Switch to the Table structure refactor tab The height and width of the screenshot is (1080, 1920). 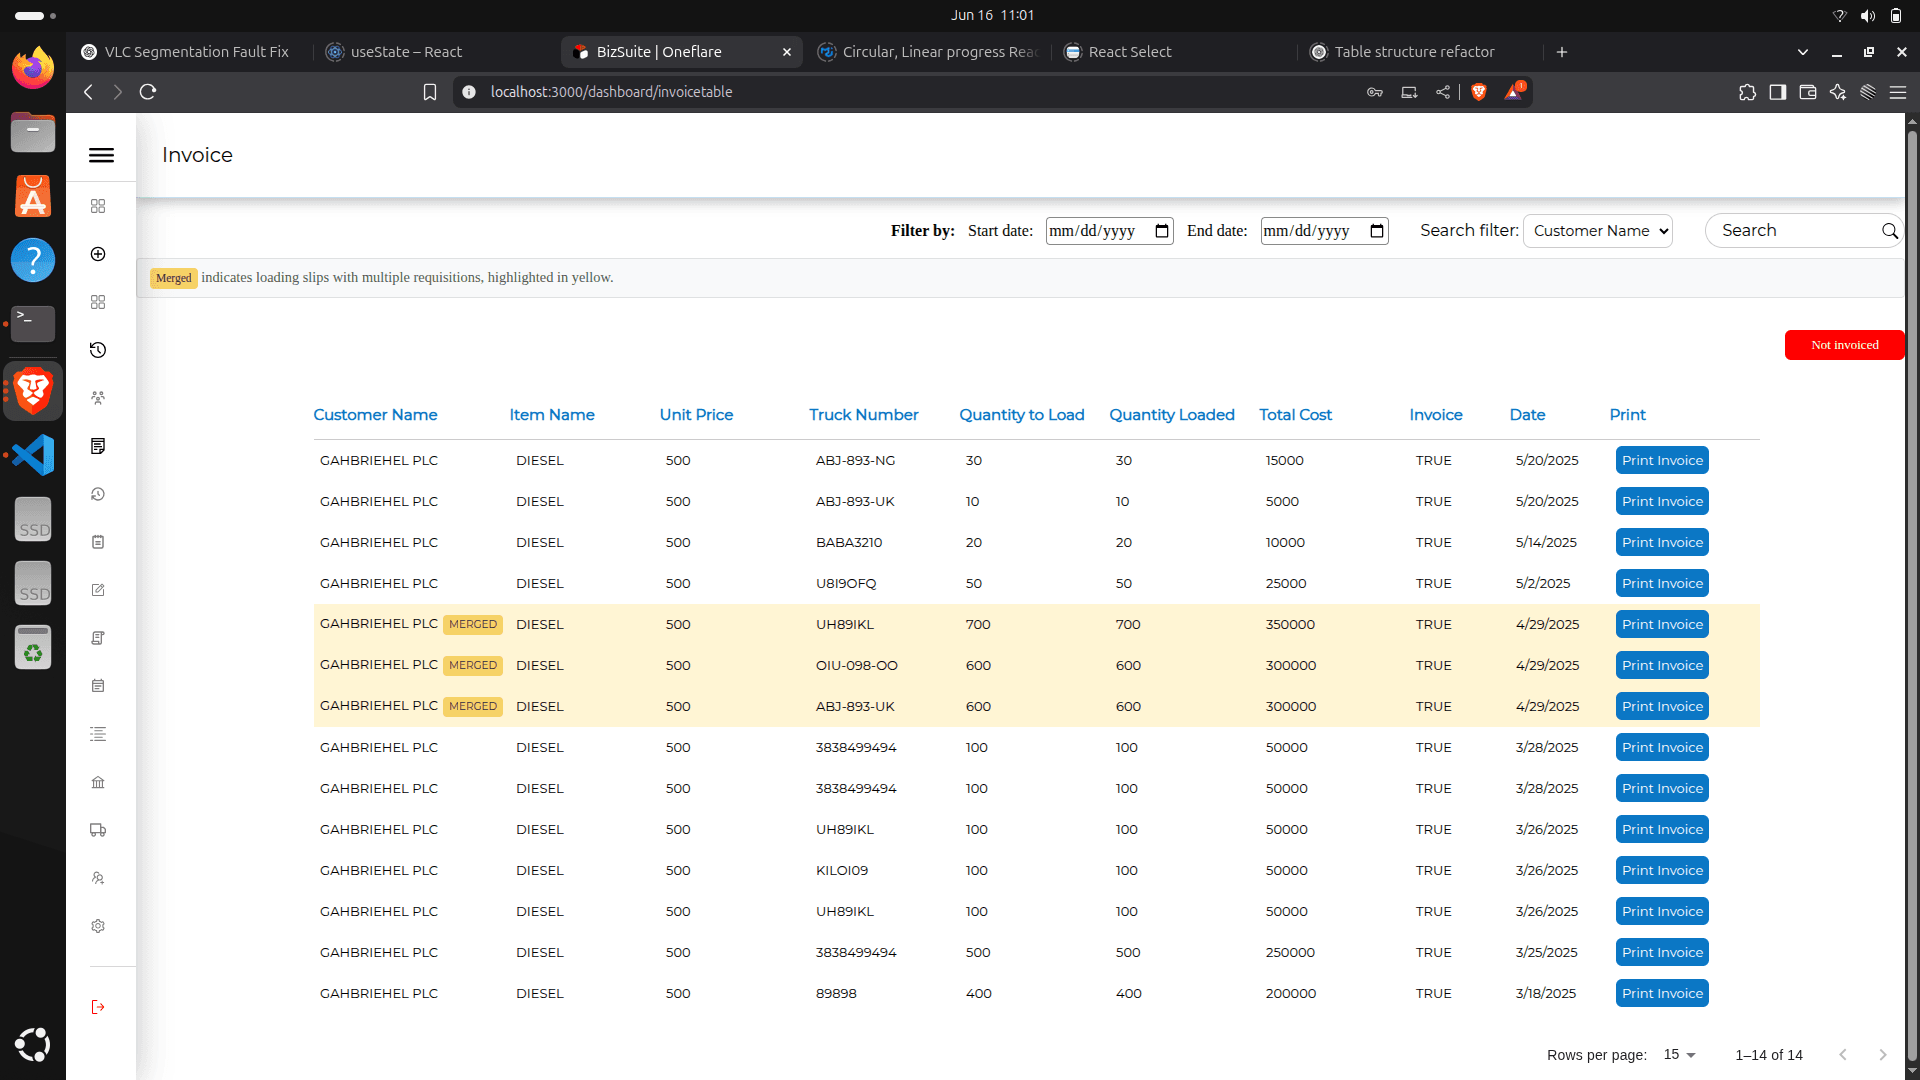point(1414,51)
